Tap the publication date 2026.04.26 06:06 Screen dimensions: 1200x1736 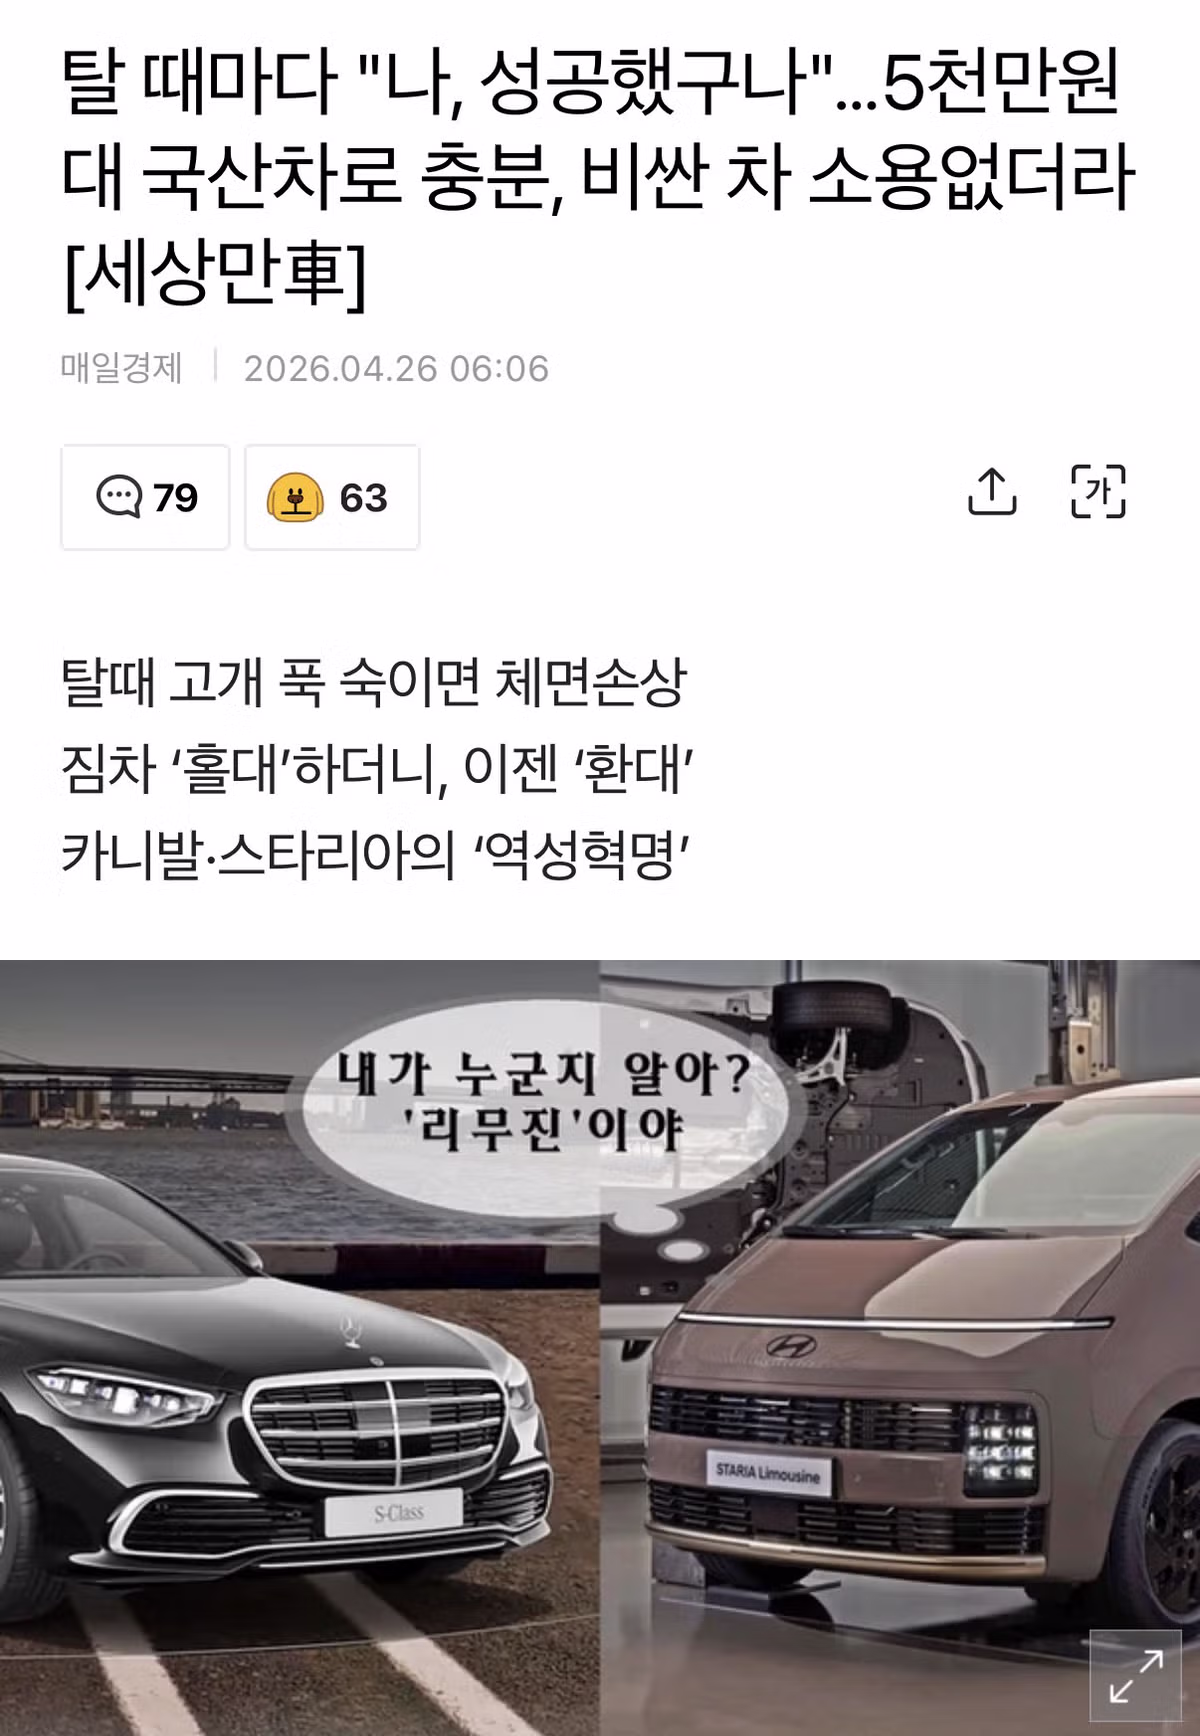396,369
